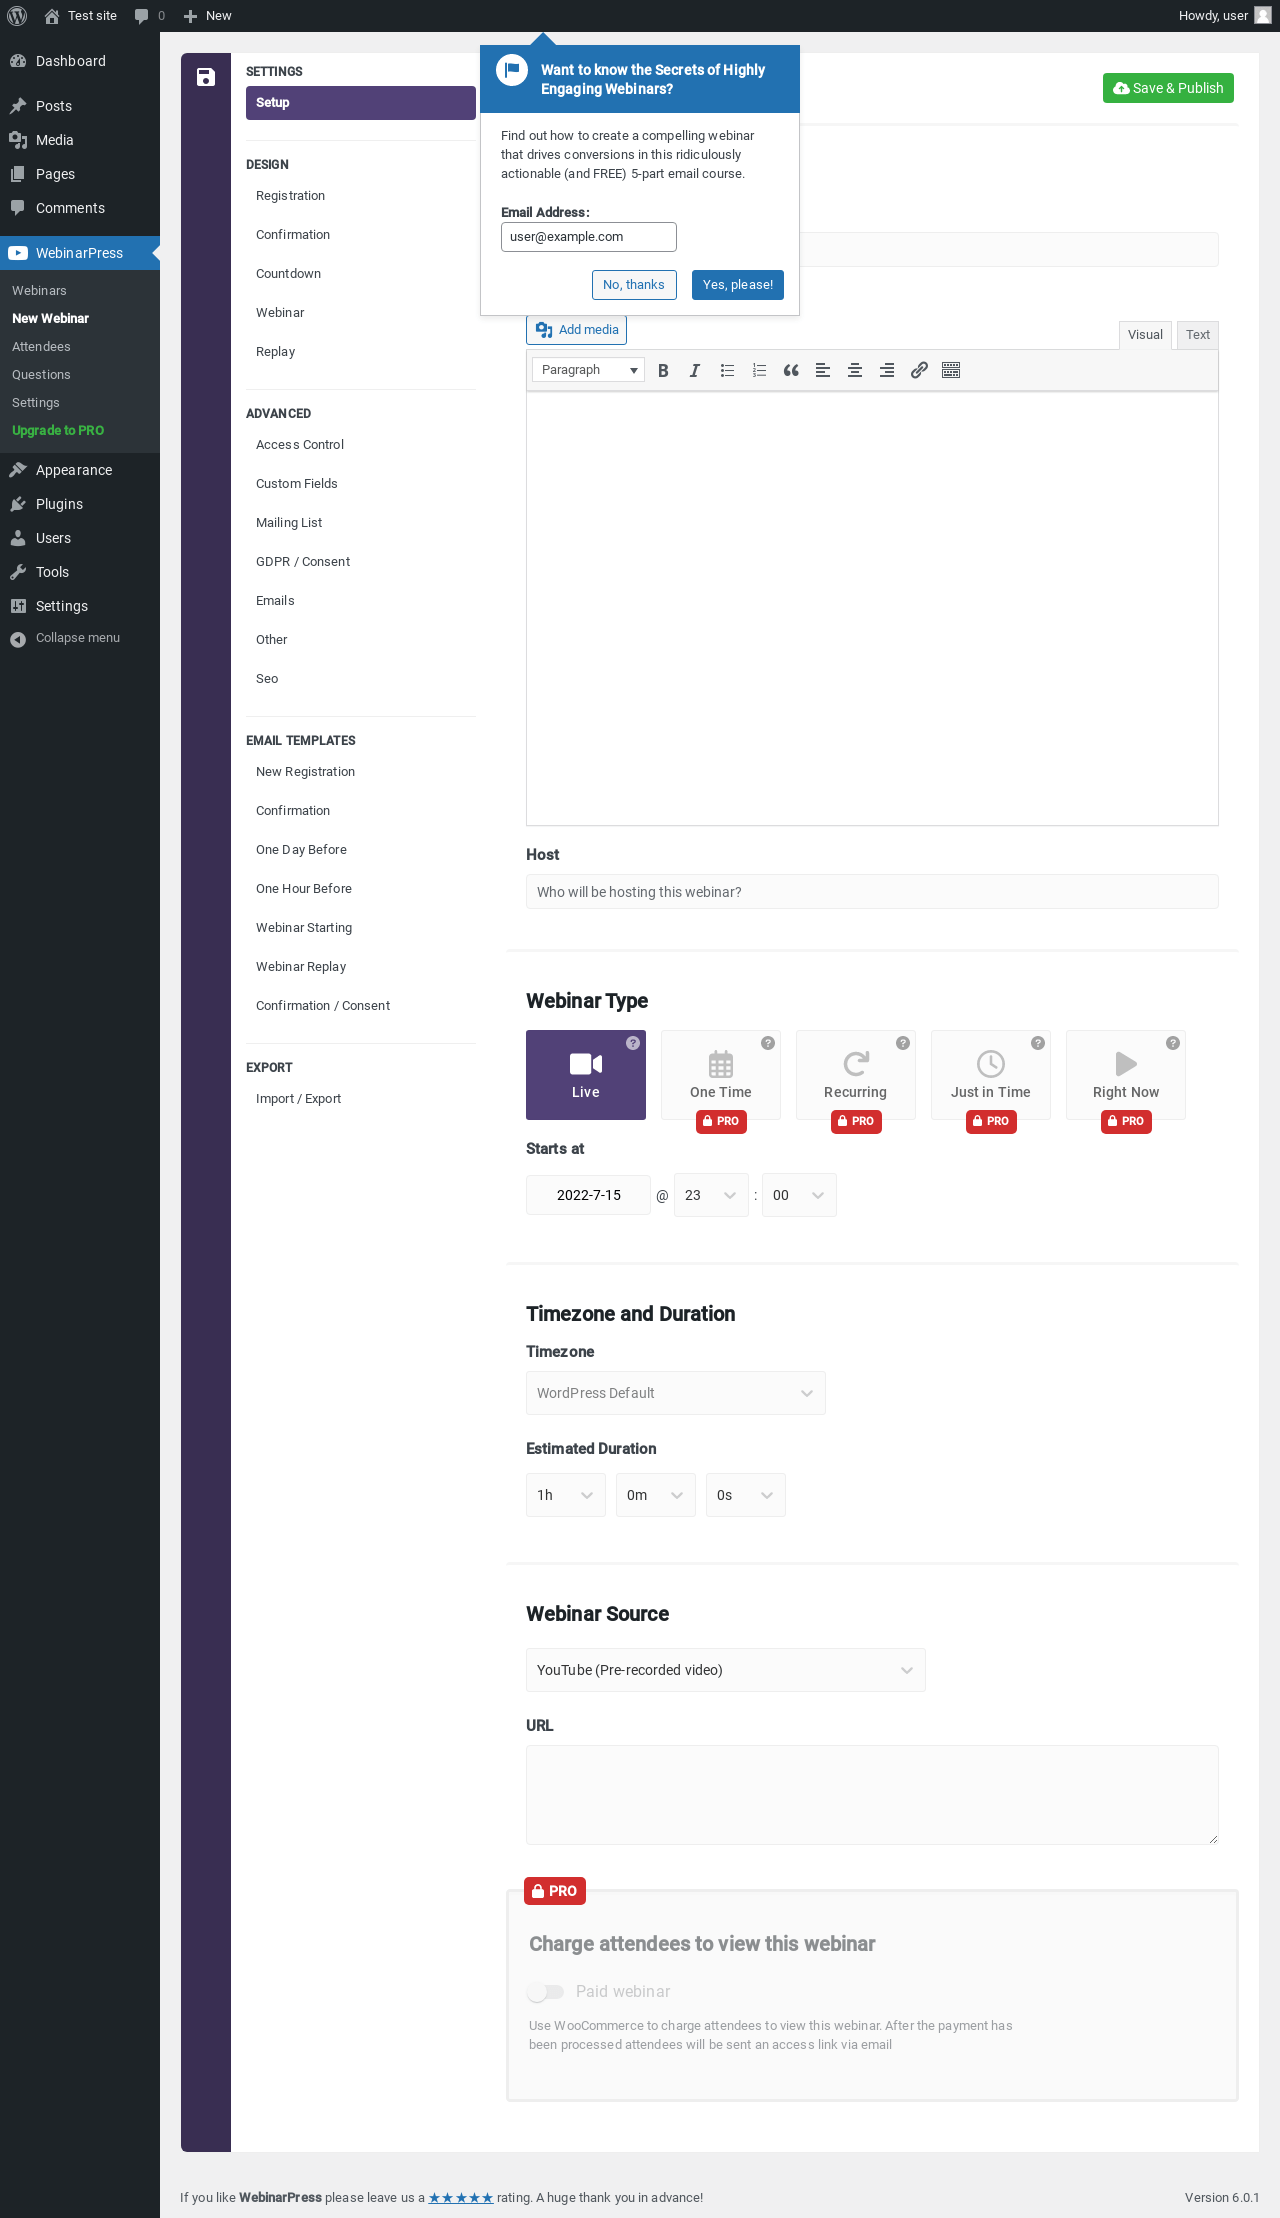Toggle the Paid webinar switch
Image resolution: width=1280 pixels, height=2218 pixels.
[x=546, y=1991]
